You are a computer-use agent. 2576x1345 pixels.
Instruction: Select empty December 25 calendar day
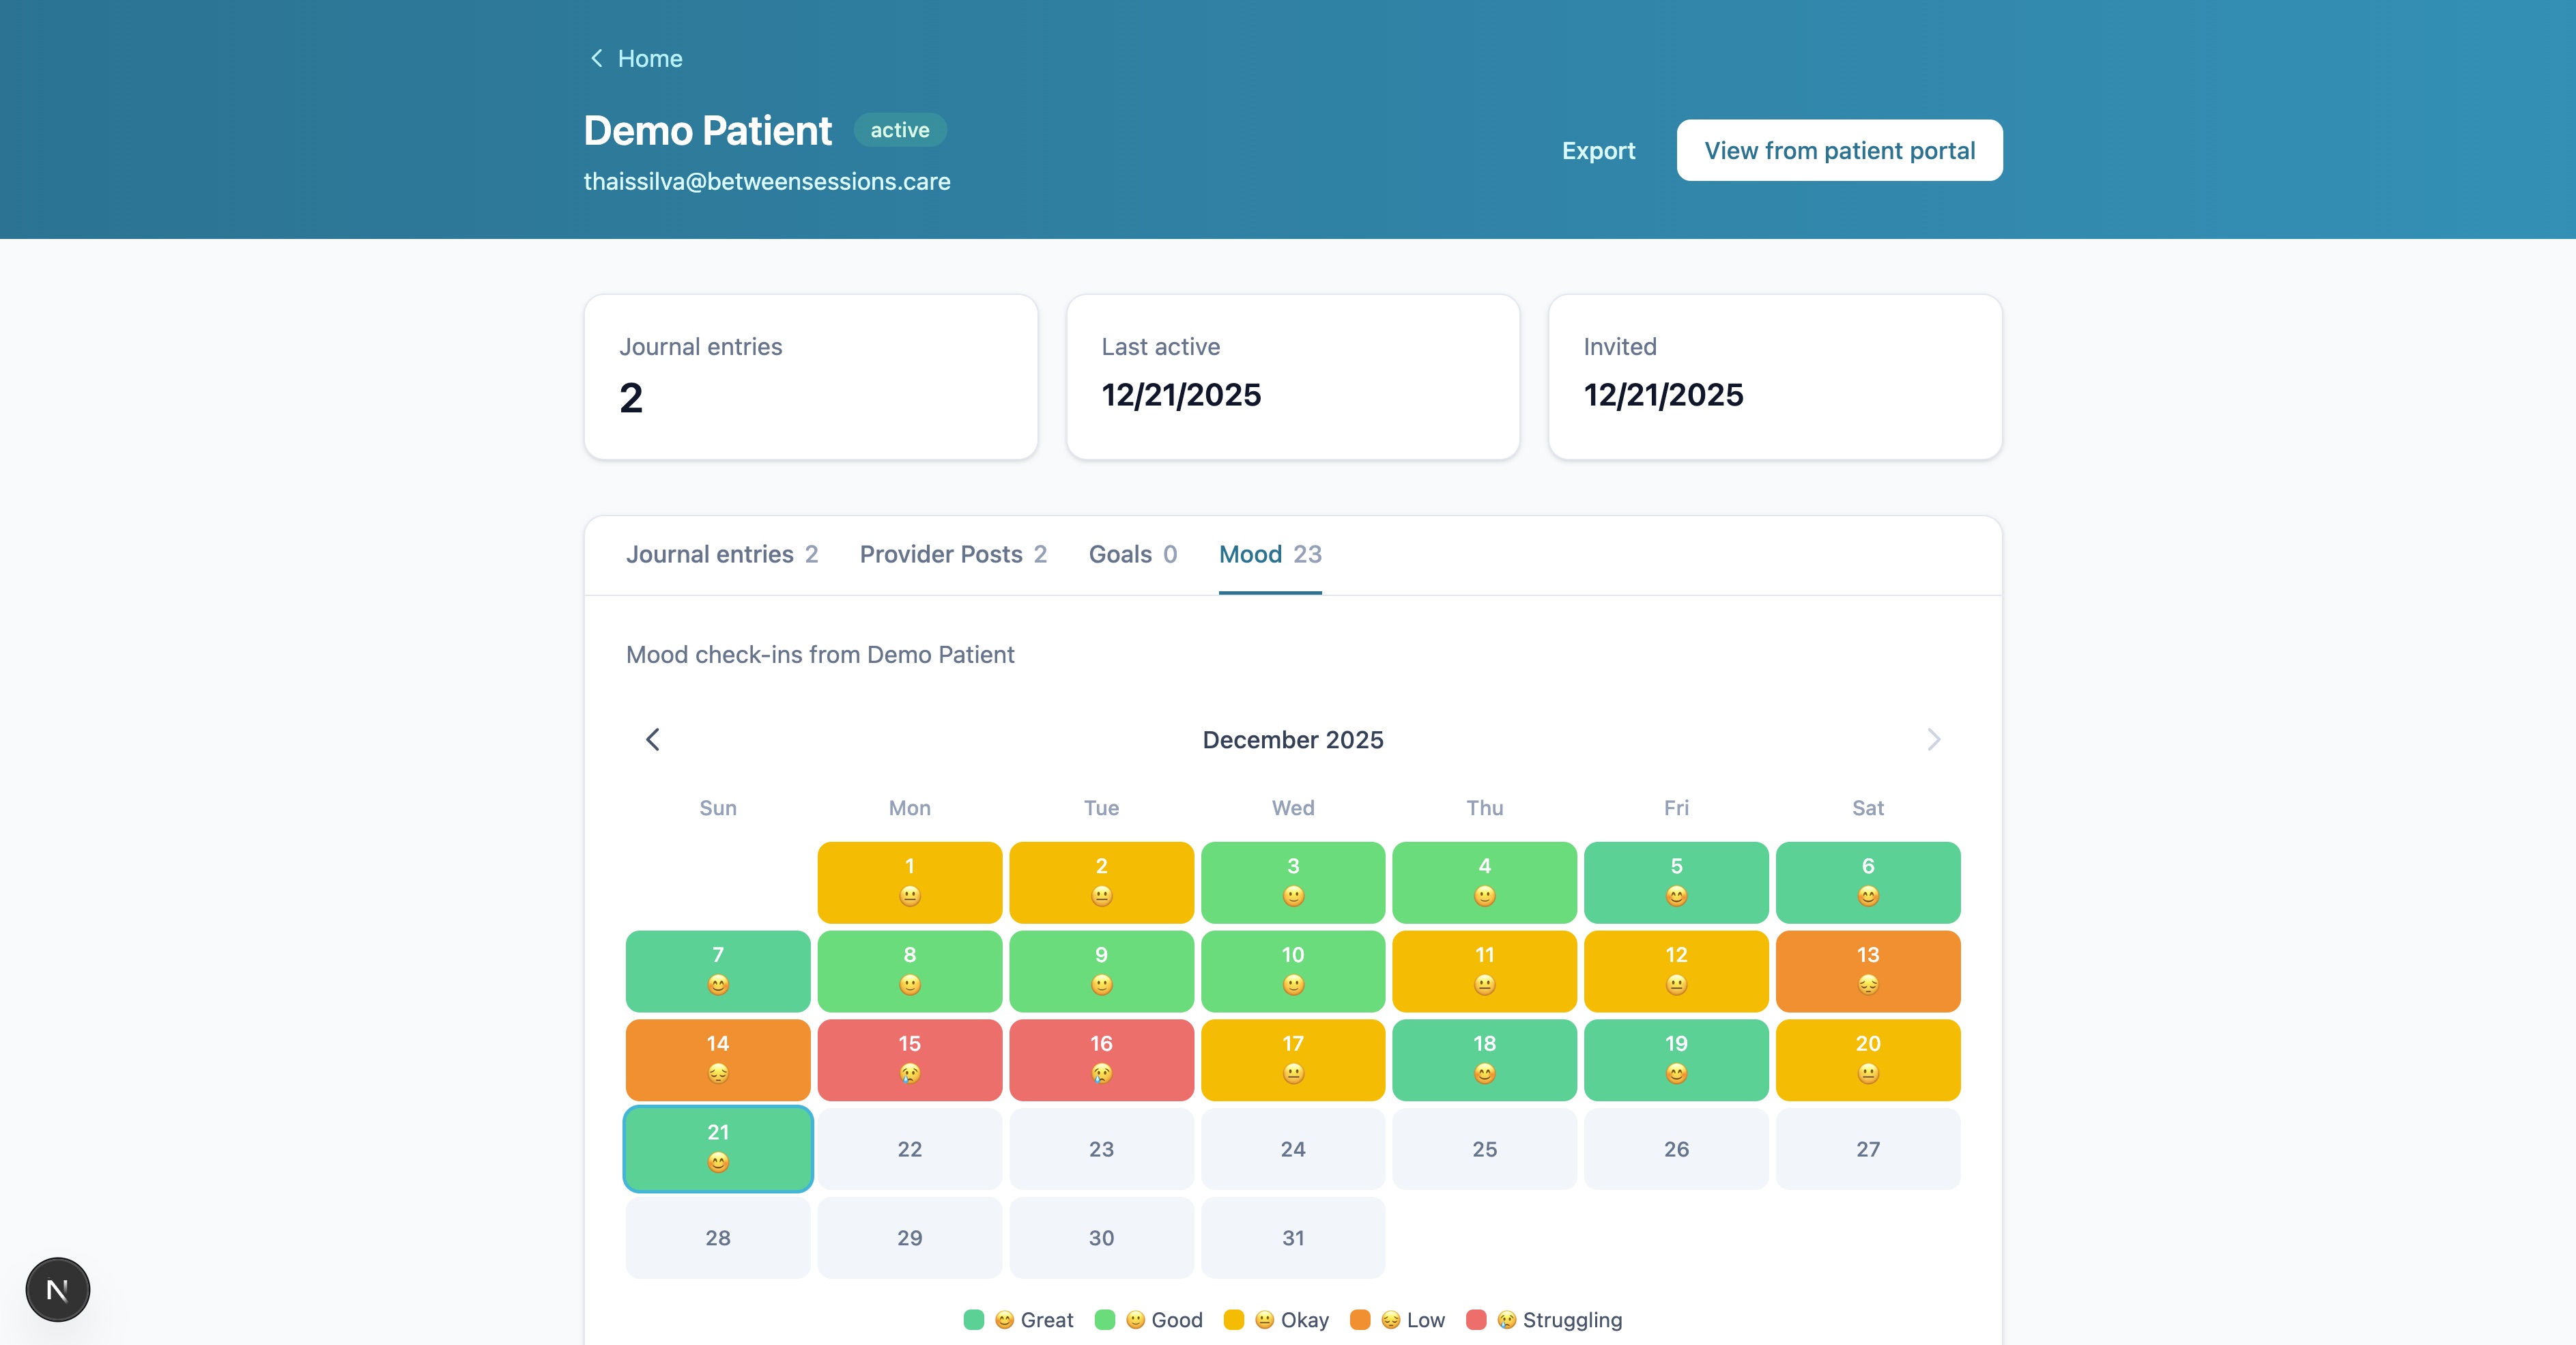coord(1484,1149)
